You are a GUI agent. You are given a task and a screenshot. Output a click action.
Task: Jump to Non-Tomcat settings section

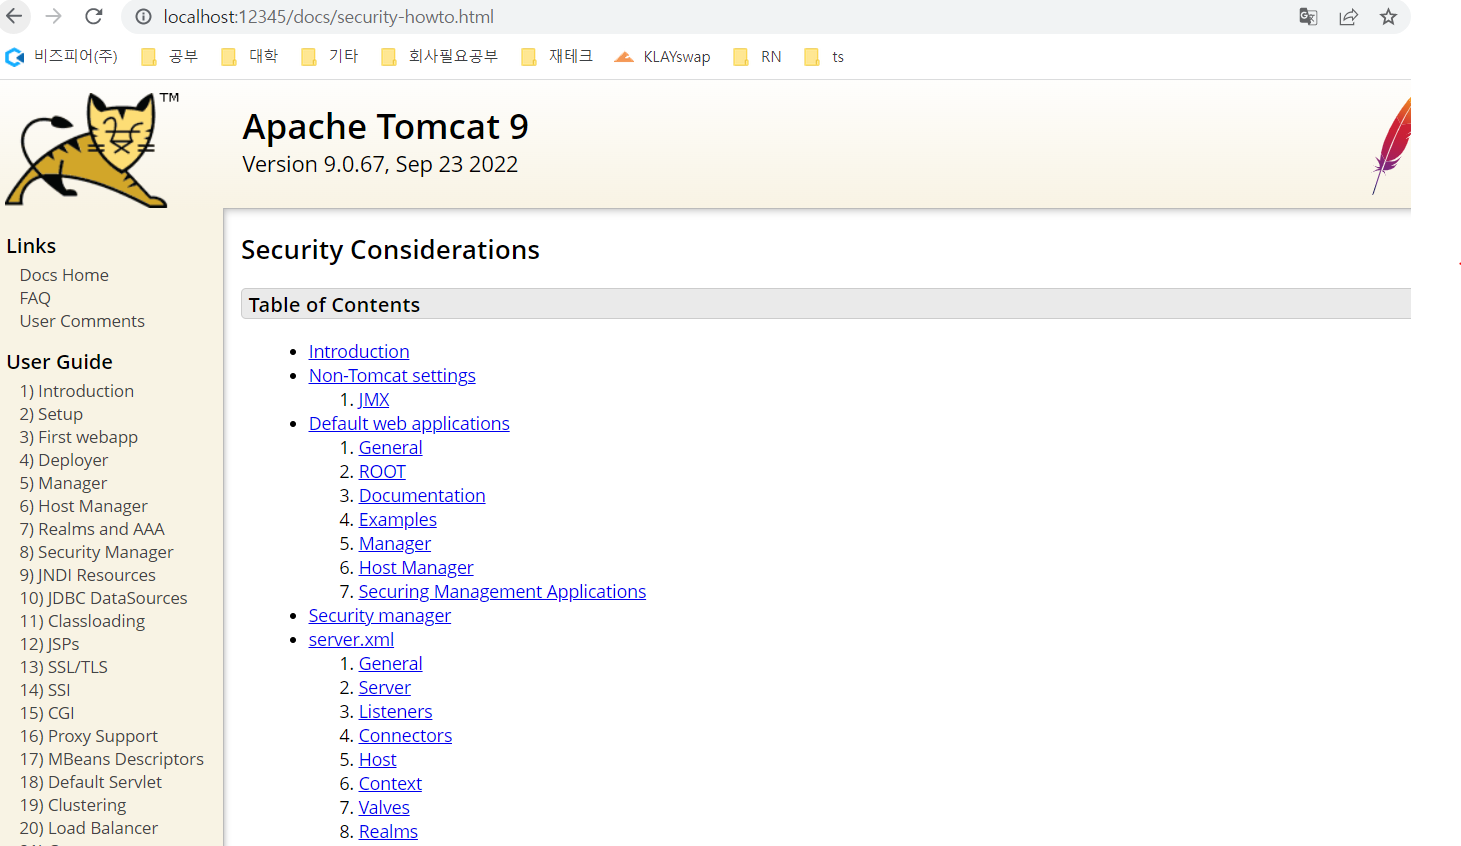392,376
